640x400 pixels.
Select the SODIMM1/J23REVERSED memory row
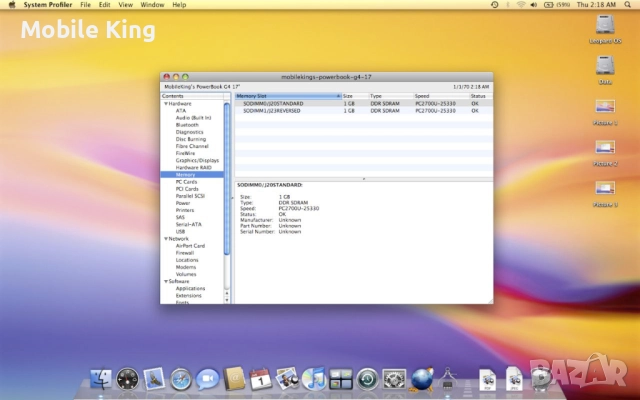tap(273, 110)
